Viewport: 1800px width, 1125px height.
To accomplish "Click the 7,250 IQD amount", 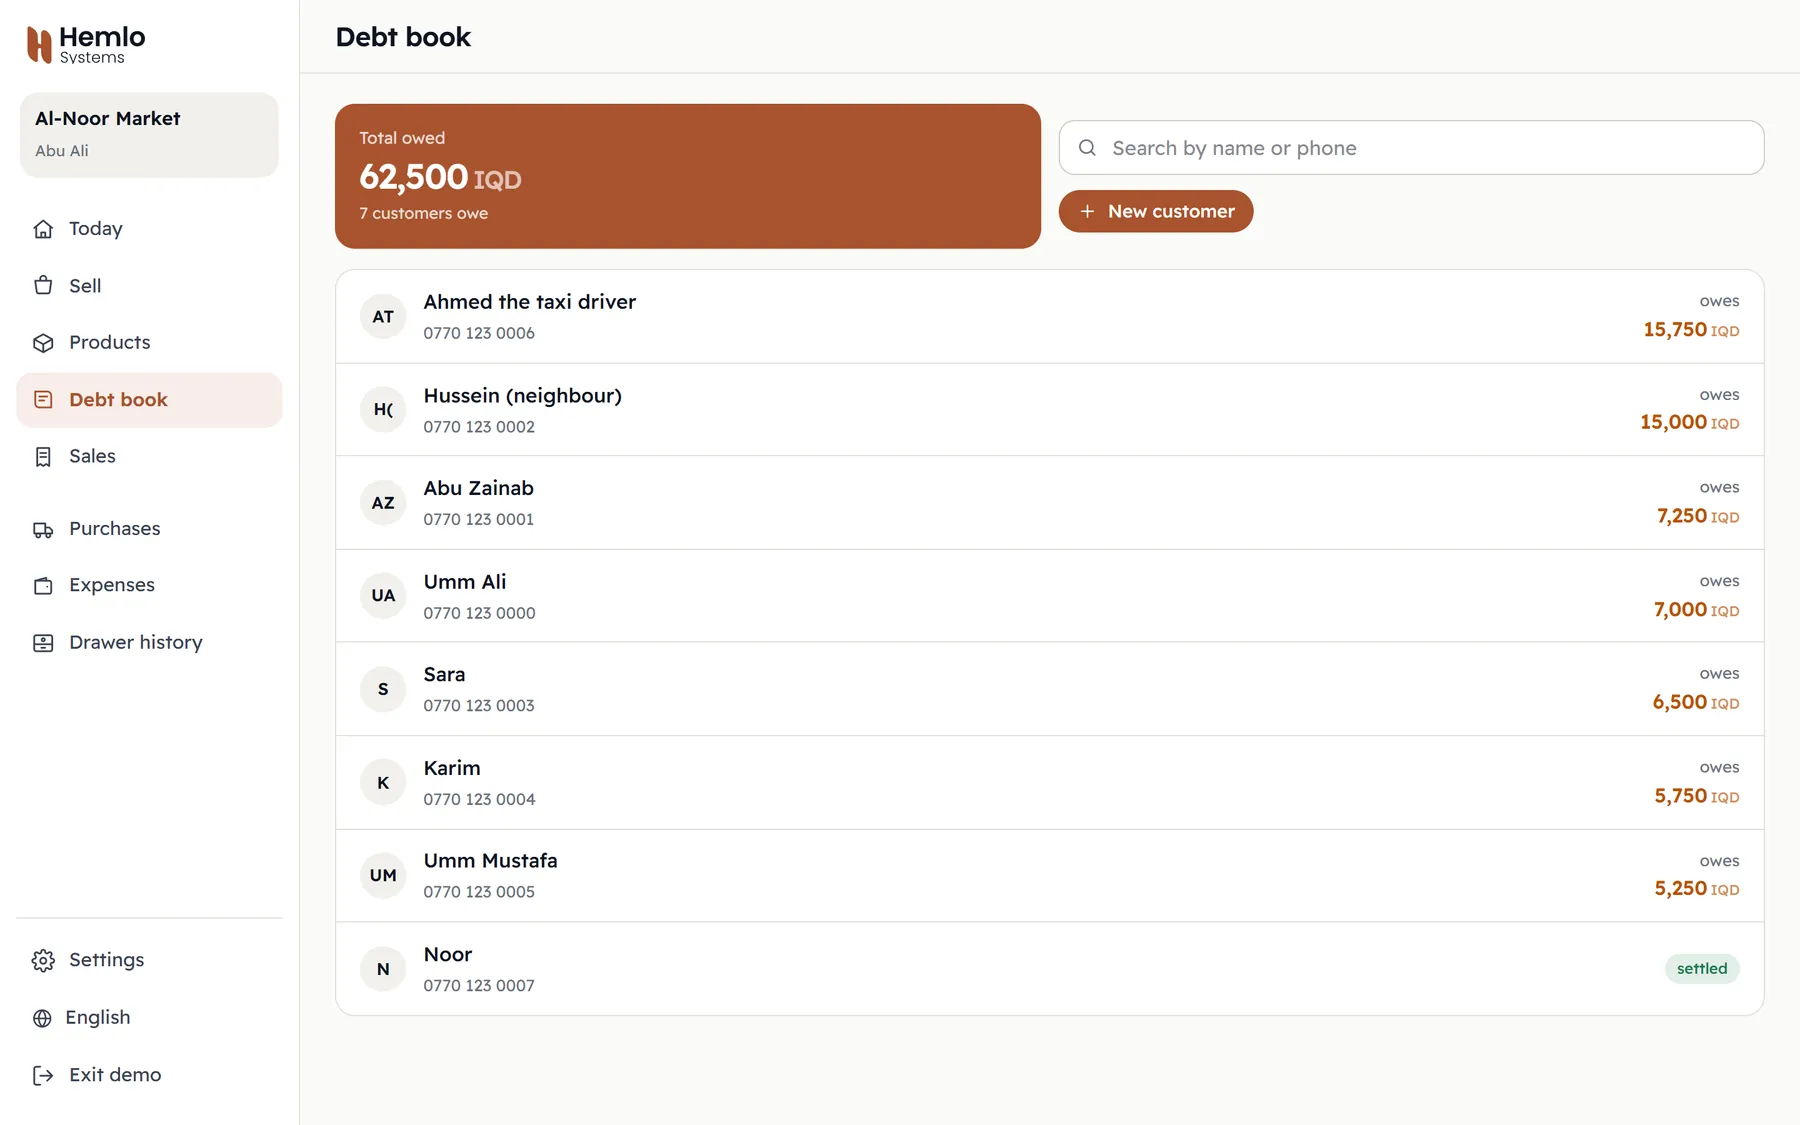I will pyautogui.click(x=1698, y=516).
